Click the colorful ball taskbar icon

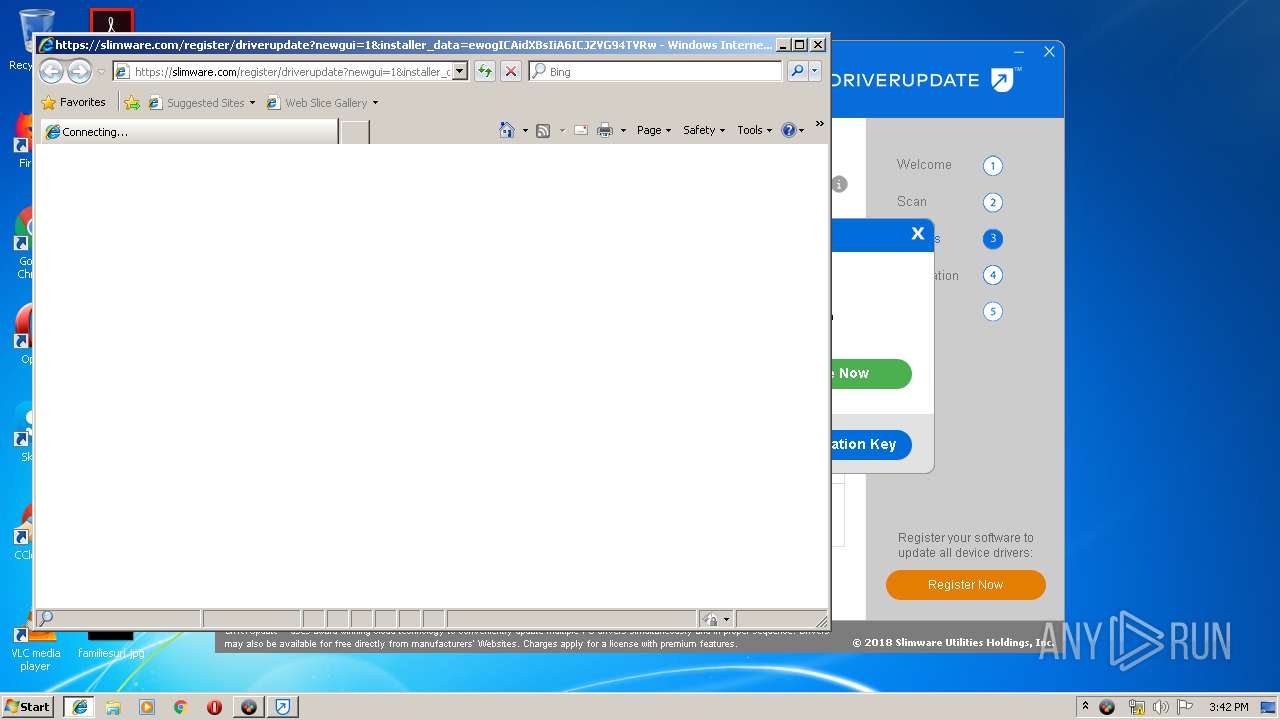[249, 706]
